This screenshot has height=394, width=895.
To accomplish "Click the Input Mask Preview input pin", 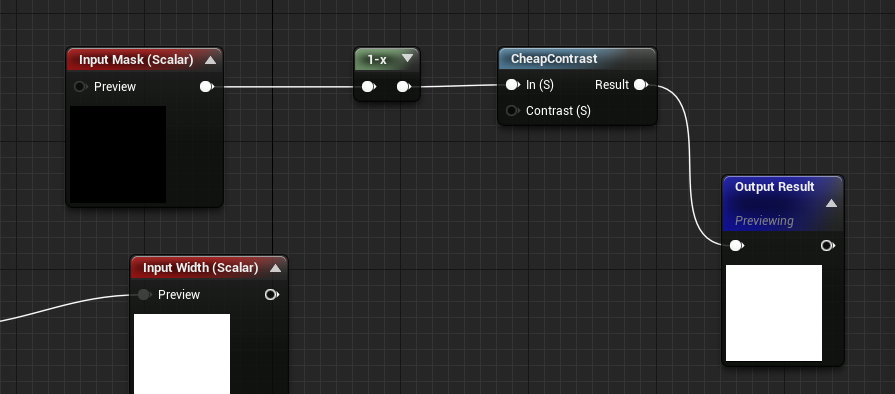I will (80, 87).
